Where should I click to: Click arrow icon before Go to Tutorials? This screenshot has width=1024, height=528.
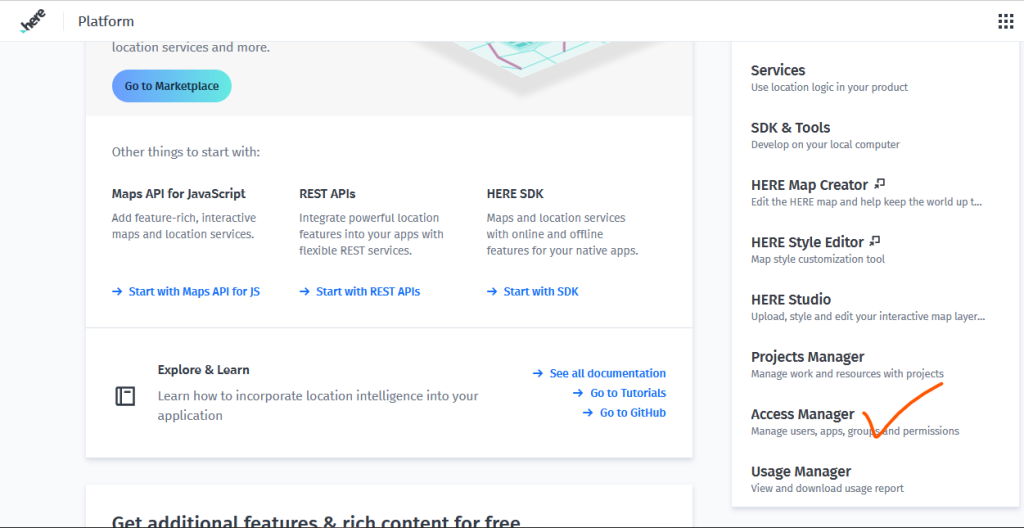pos(578,393)
